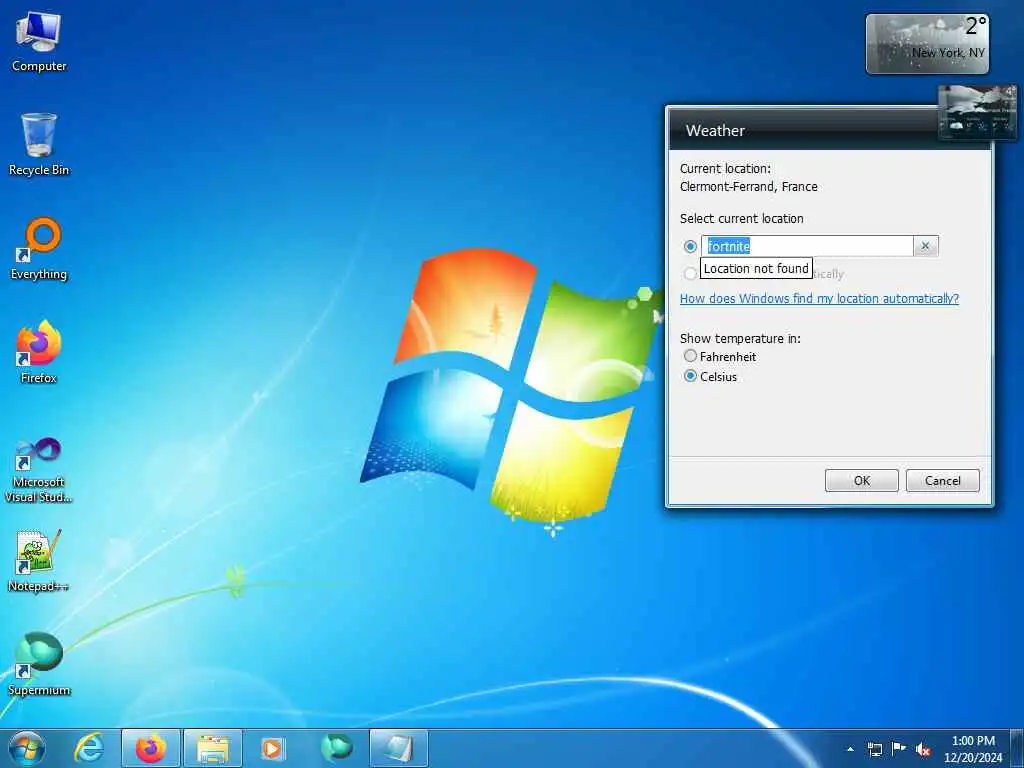Open the clock showing 1:00 PM

coord(972,748)
